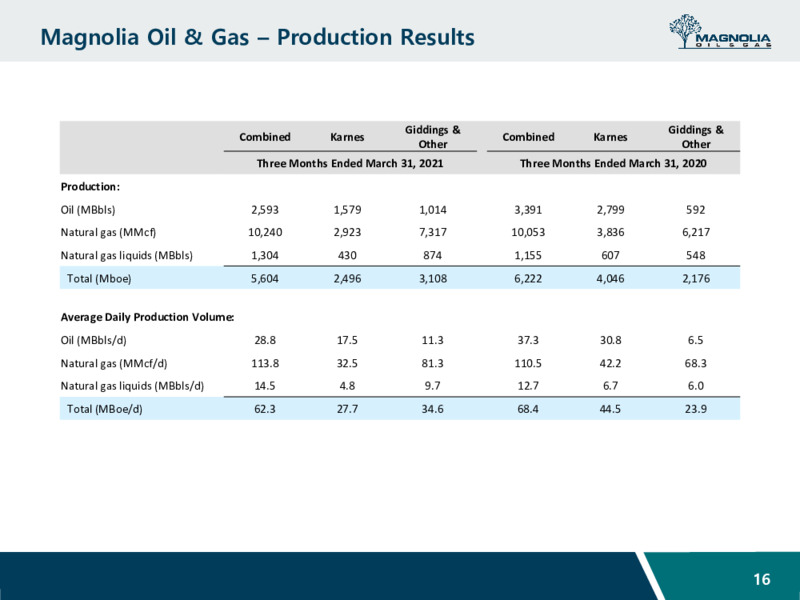This screenshot has height=600, width=800.
Task: Select the slide title 'Magnolia Oil & Gas – Production Results'
Action: (257, 37)
